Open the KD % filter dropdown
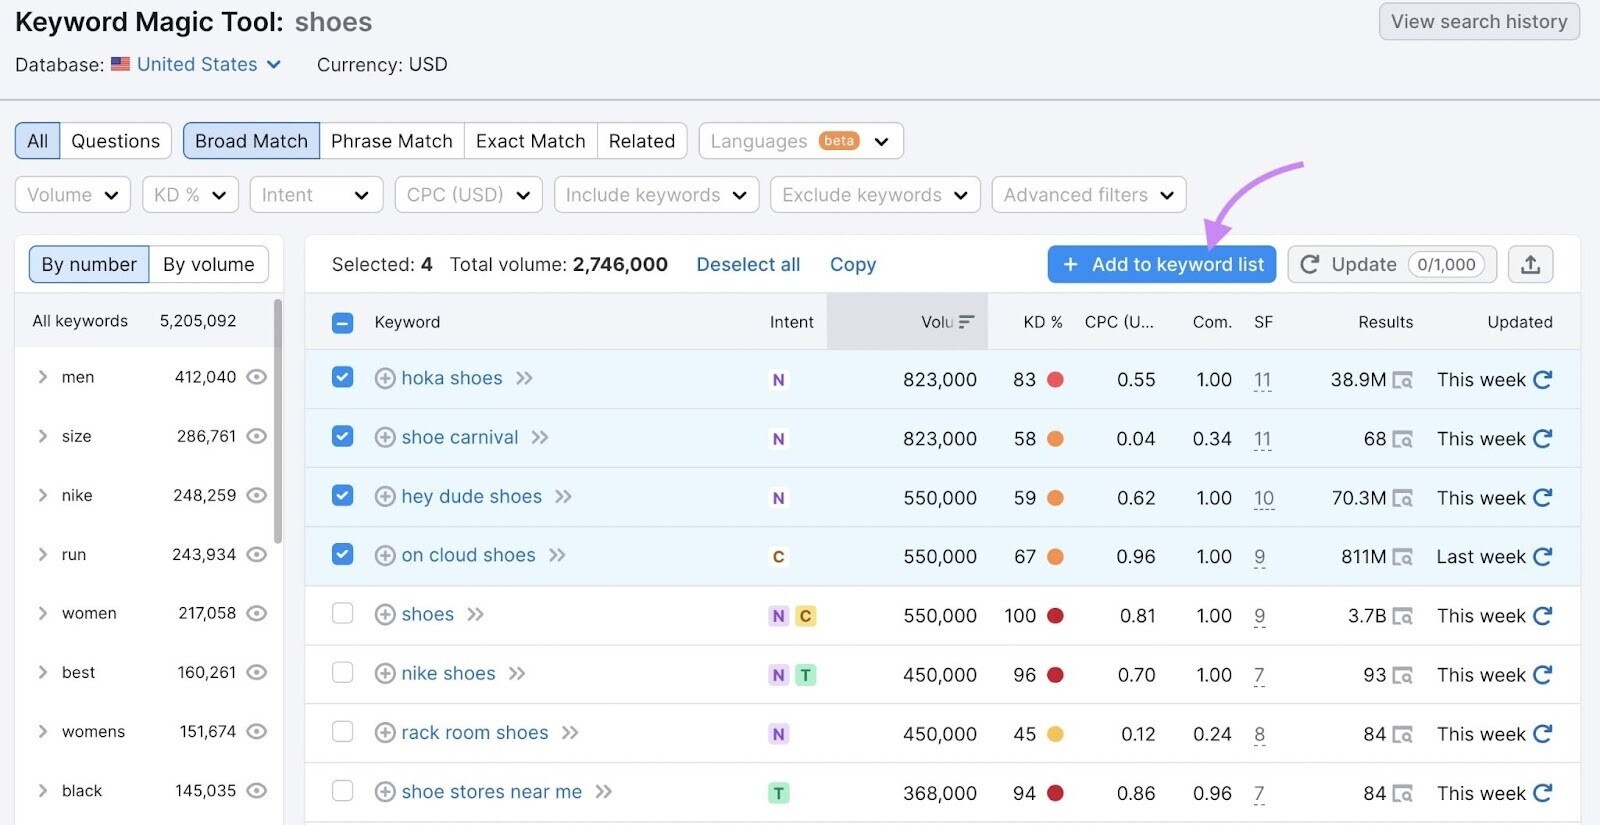The width and height of the screenshot is (1600, 825). (x=190, y=195)
